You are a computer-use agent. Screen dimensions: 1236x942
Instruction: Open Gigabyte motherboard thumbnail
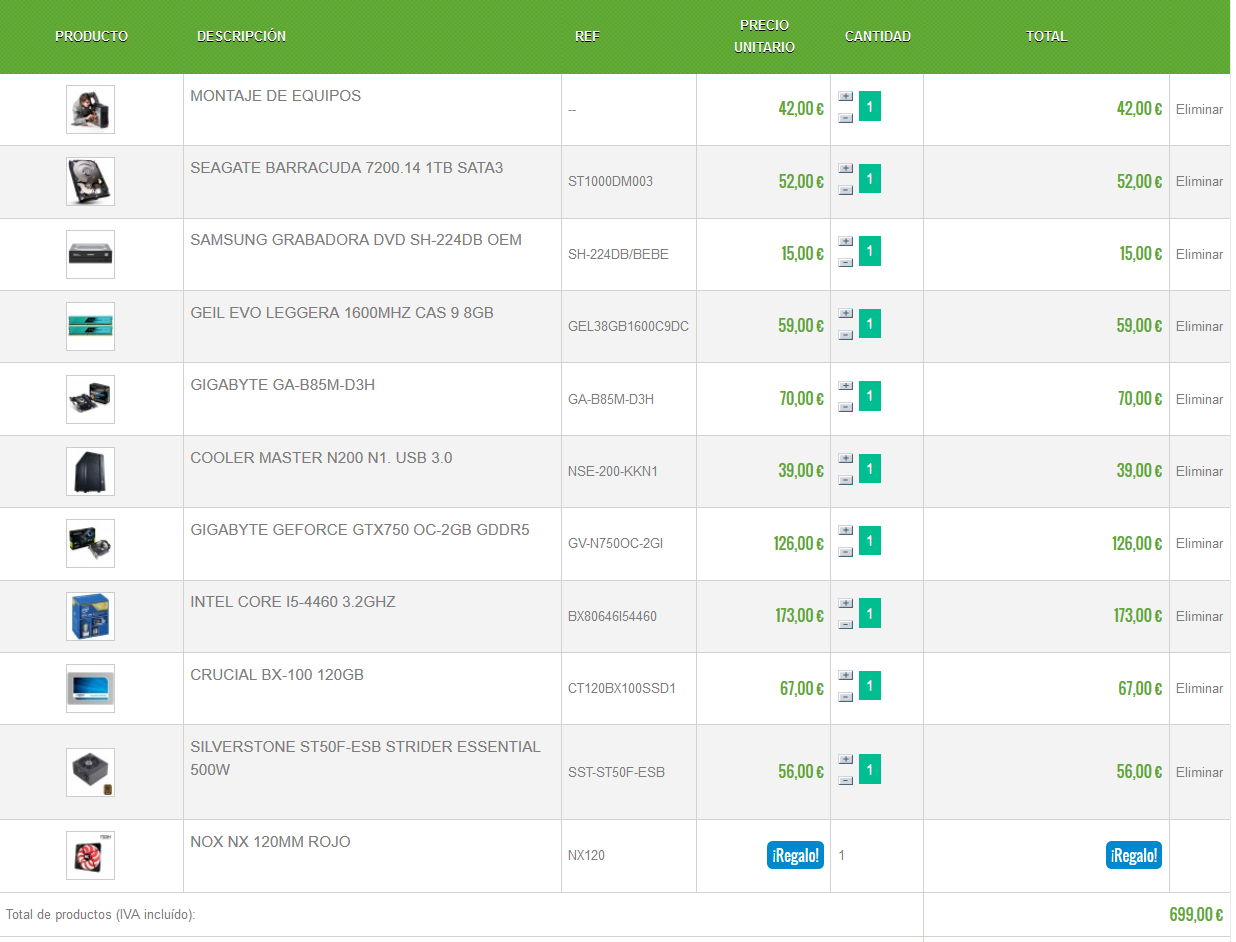90,399
